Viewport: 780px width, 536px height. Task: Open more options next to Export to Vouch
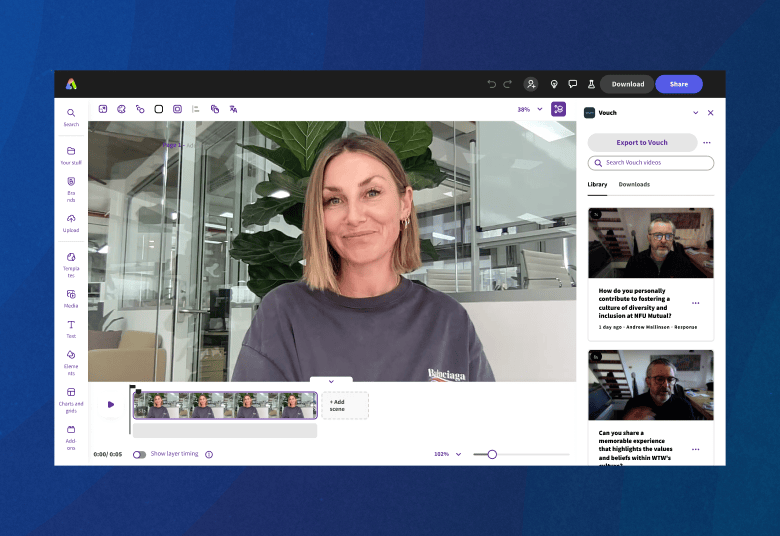pos(706,143)
